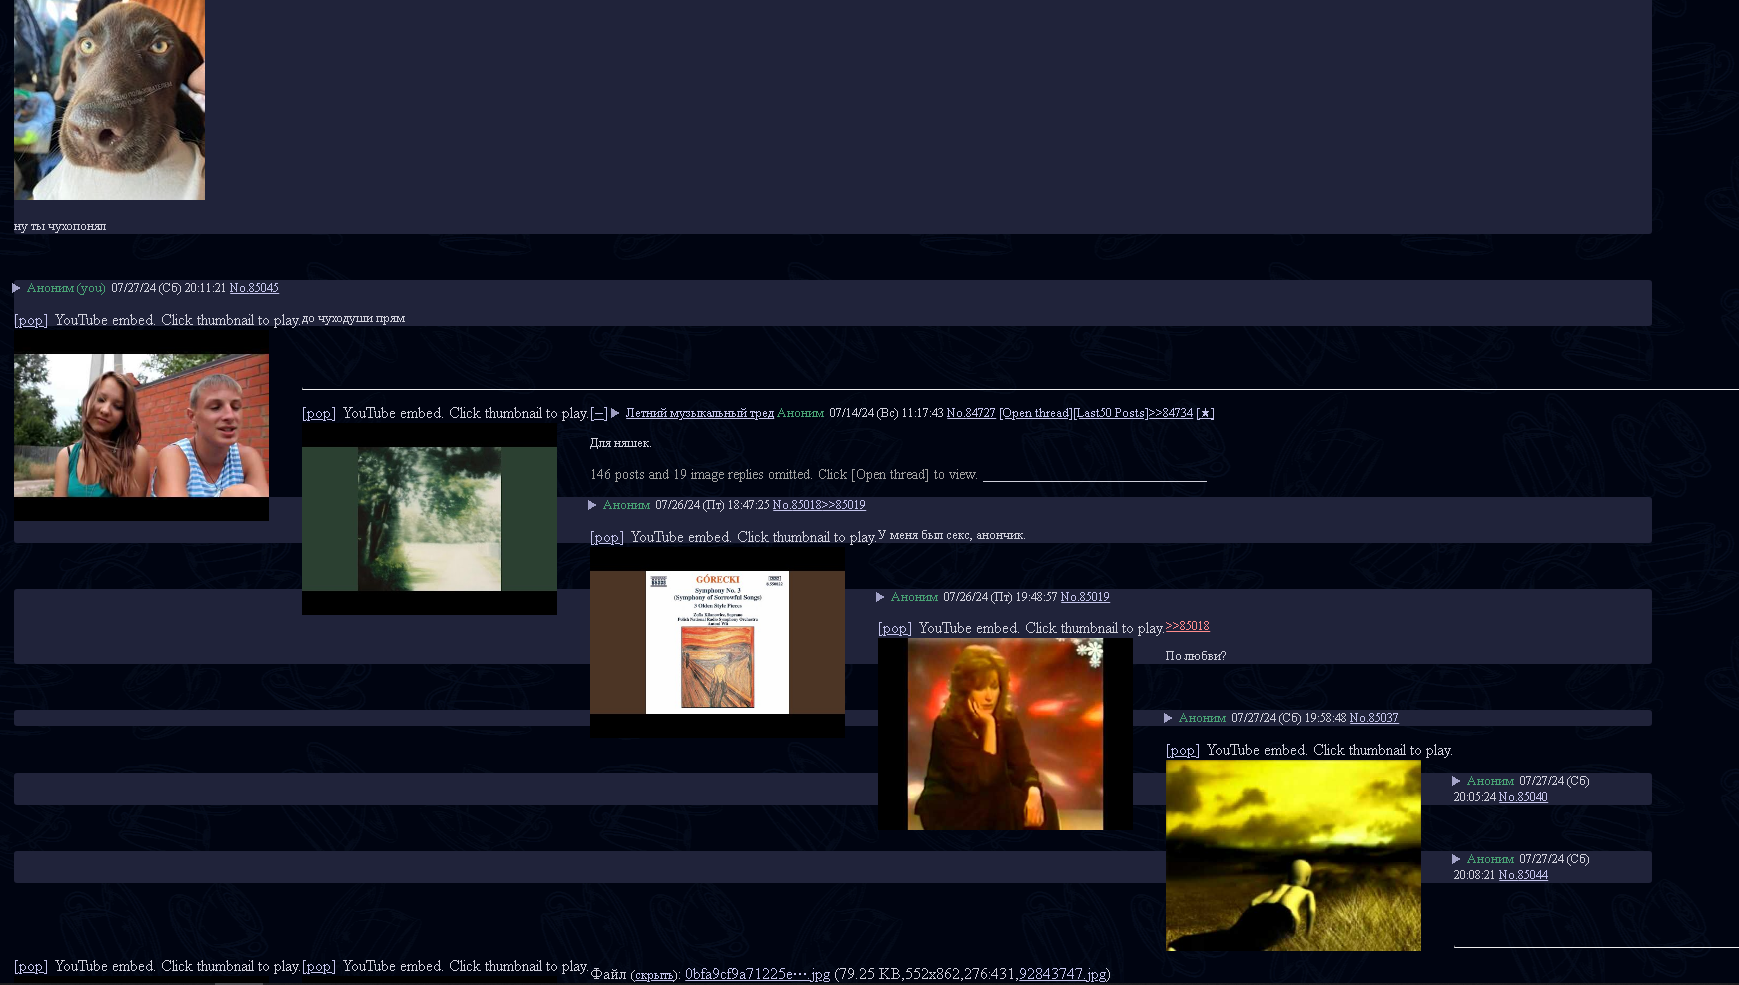Click the text 'ну ты чухопонял'
Viewport: 1739px width, 985px height.
pos(60,226)
